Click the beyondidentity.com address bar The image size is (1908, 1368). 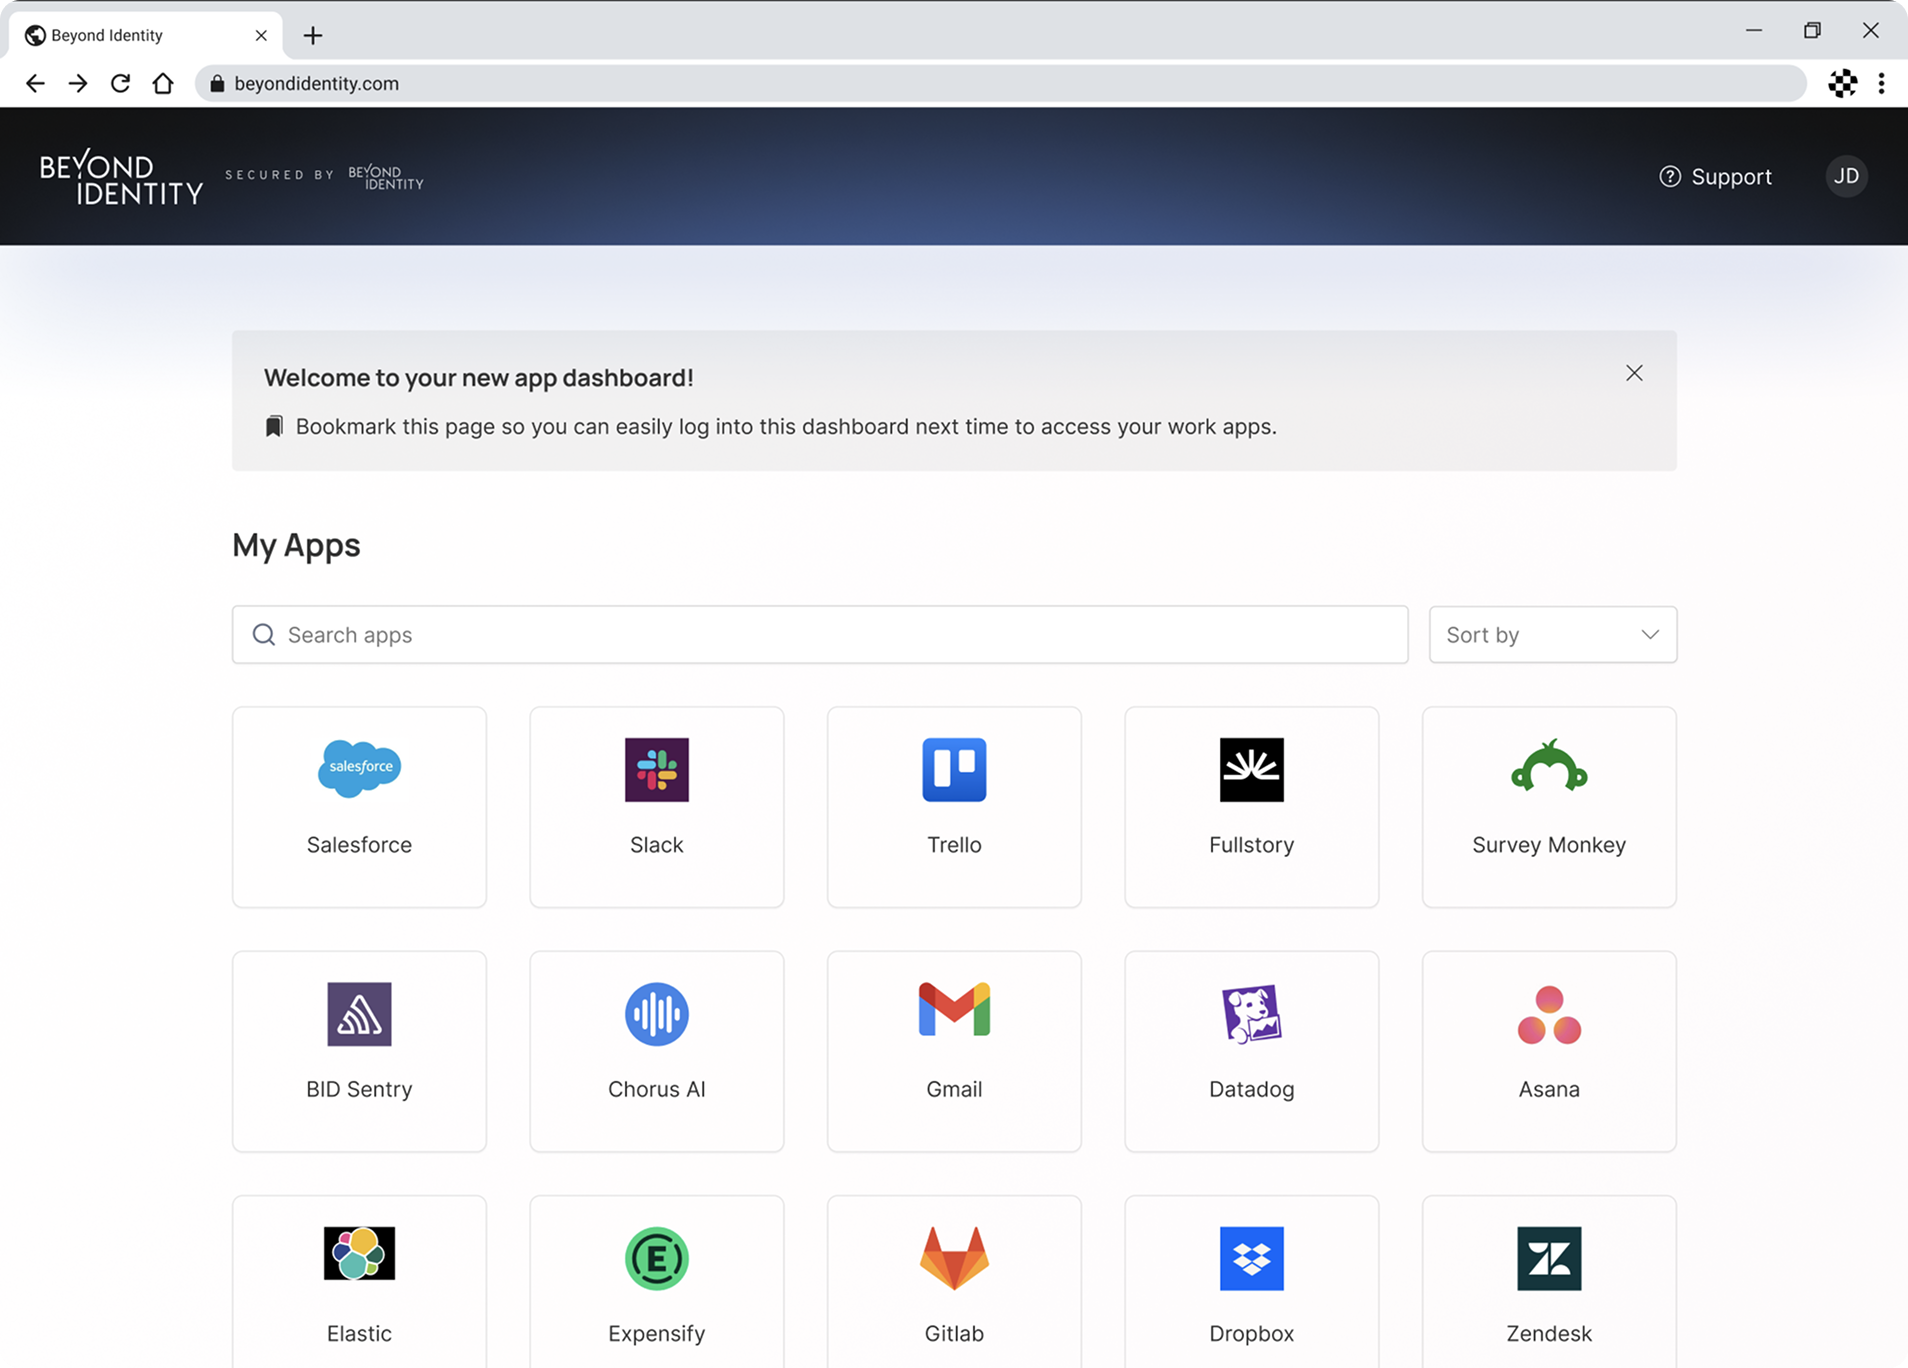click(x=1001, y=83)
